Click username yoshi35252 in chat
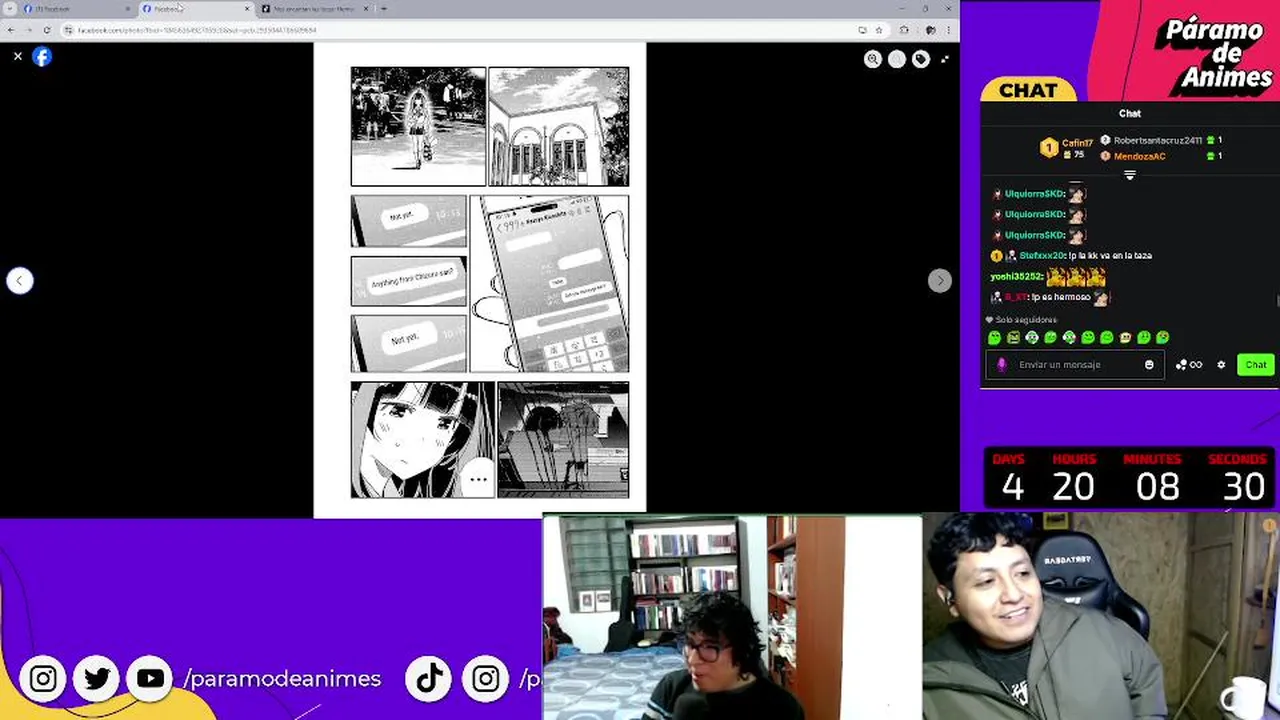 (x=1016, y=277)
